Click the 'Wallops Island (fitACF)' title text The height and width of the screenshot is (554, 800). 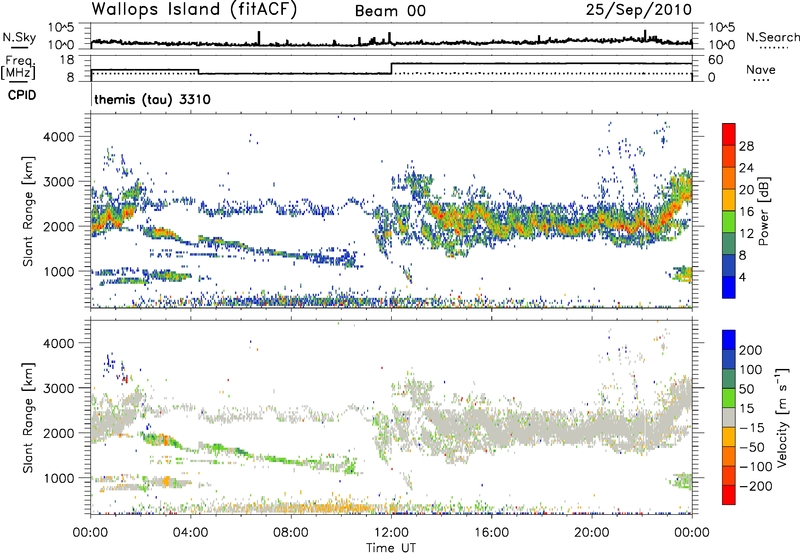194,9
